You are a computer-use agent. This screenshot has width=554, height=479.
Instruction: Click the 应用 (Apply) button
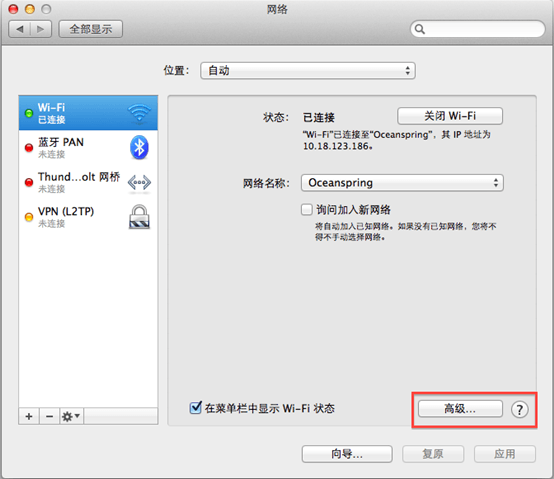point(505,454)
